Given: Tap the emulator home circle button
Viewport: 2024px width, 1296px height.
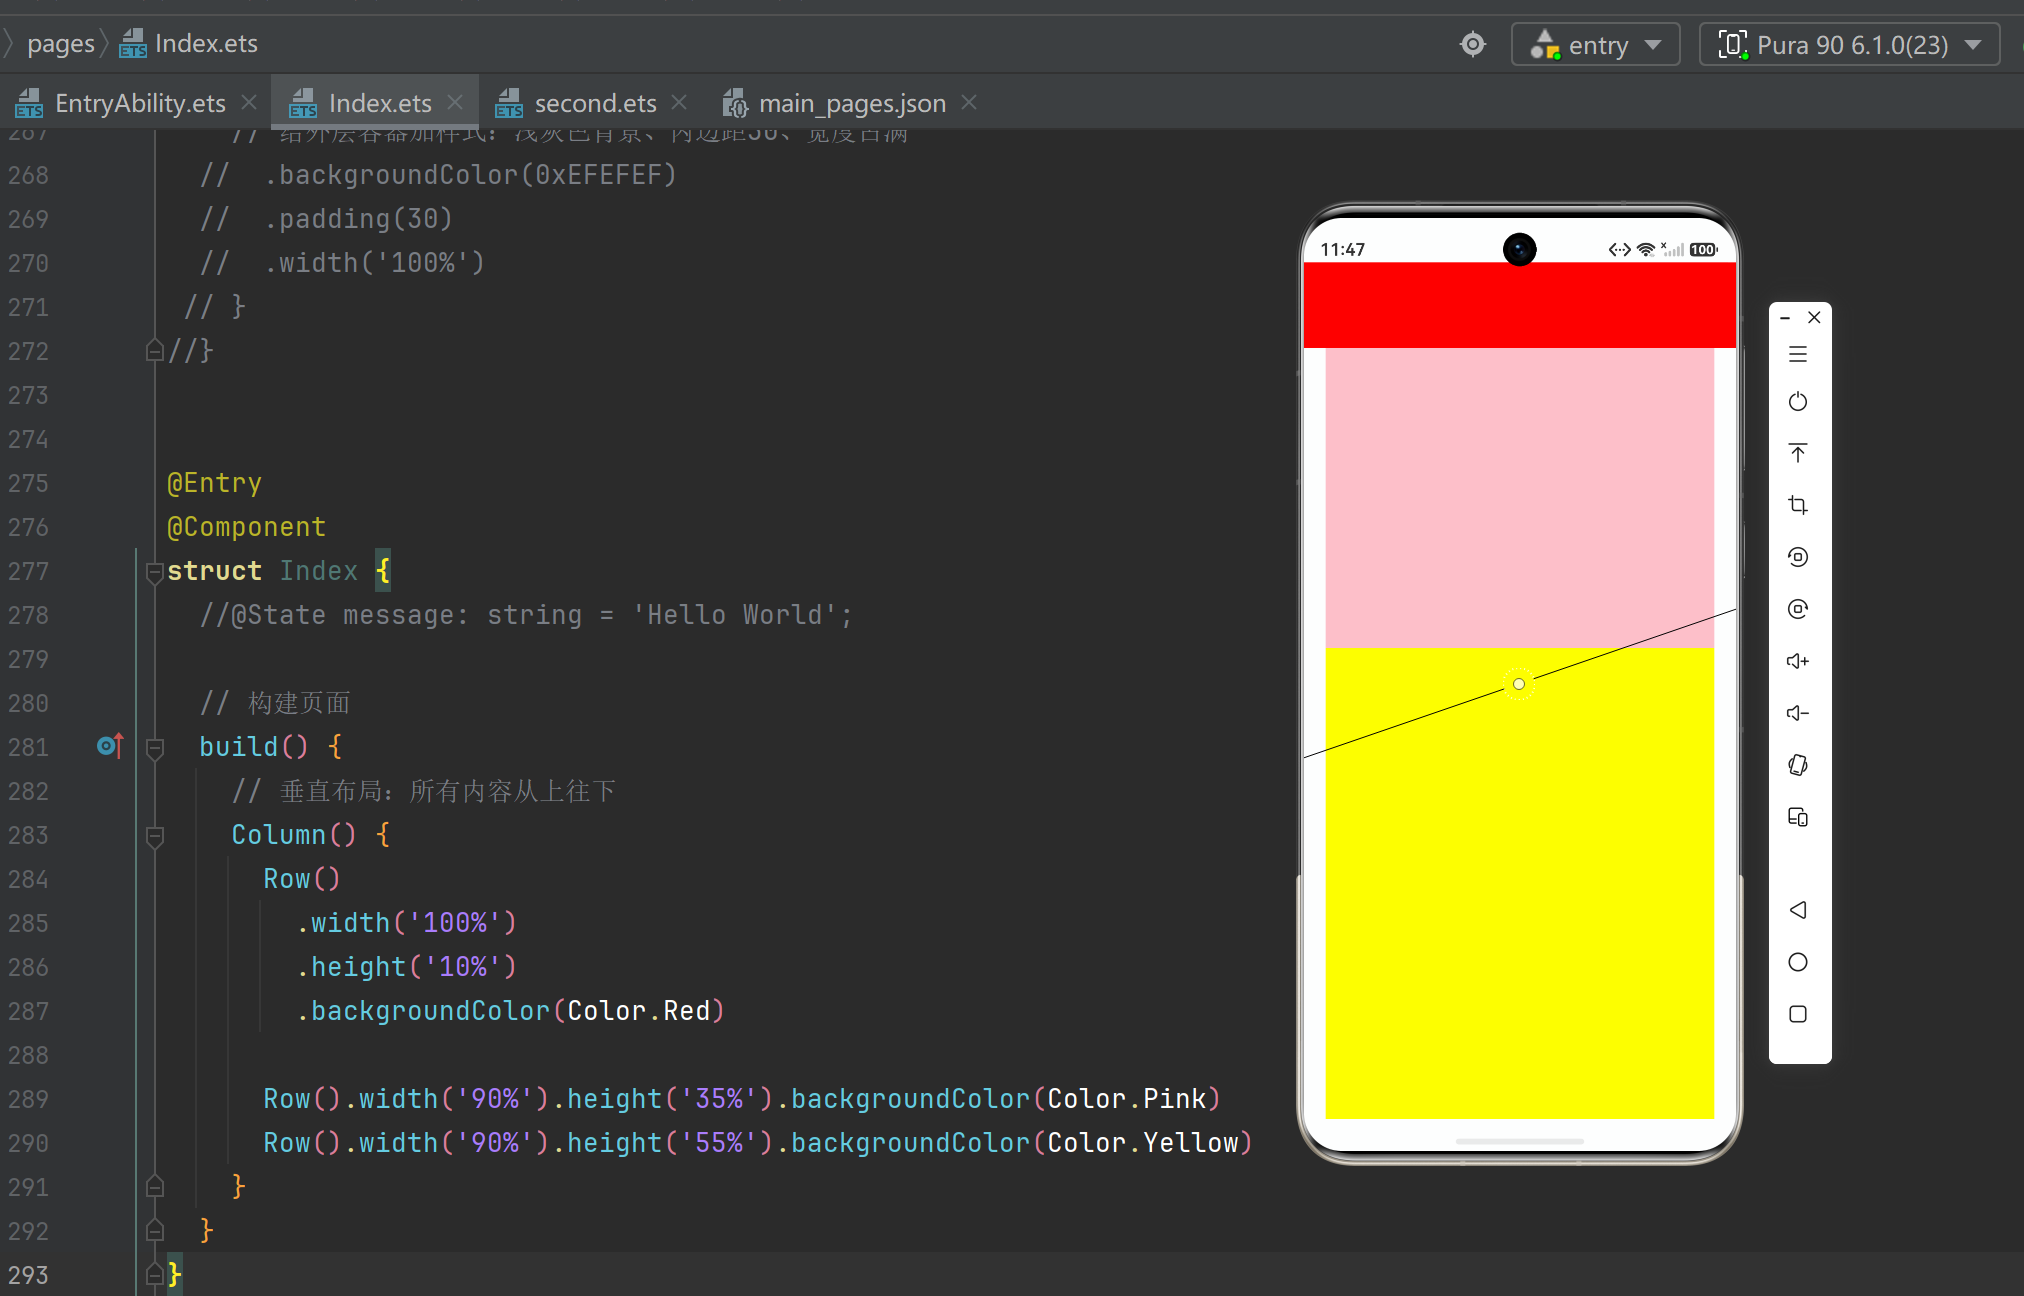Looking at the screenshot, I should point(1797,962).
